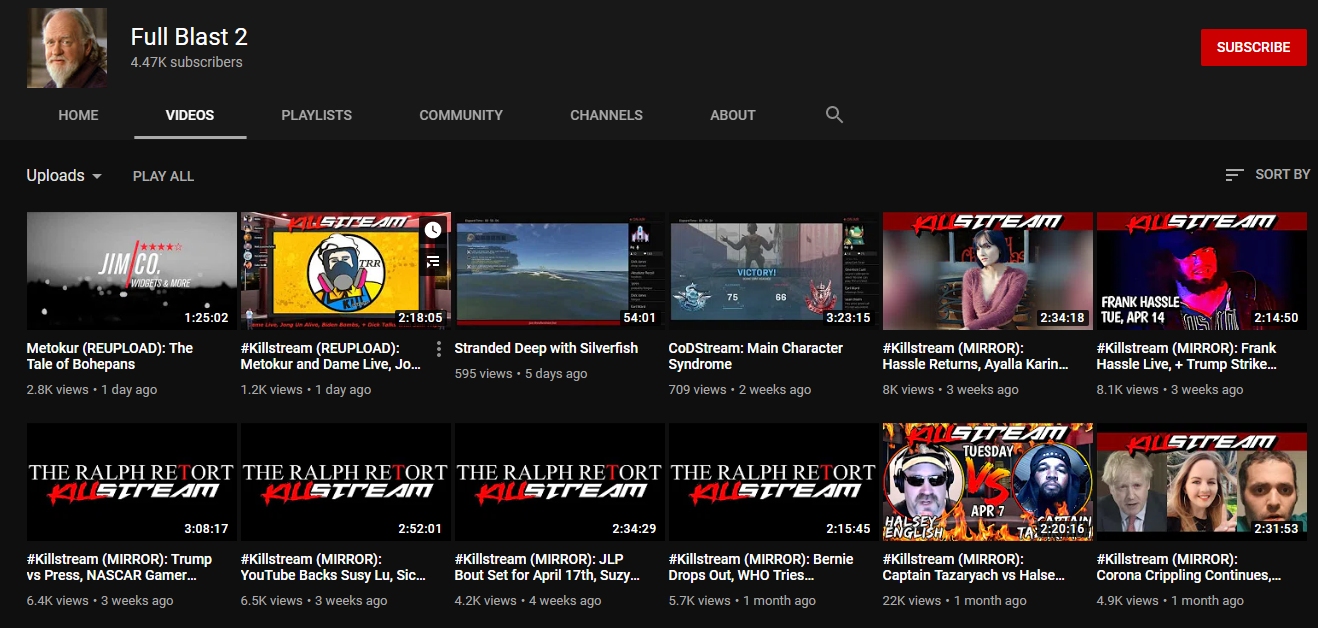The height and width of the screenshot is (628, 1318).
Task: Open the Sort By menu
Action: [x=1267, y=175]
